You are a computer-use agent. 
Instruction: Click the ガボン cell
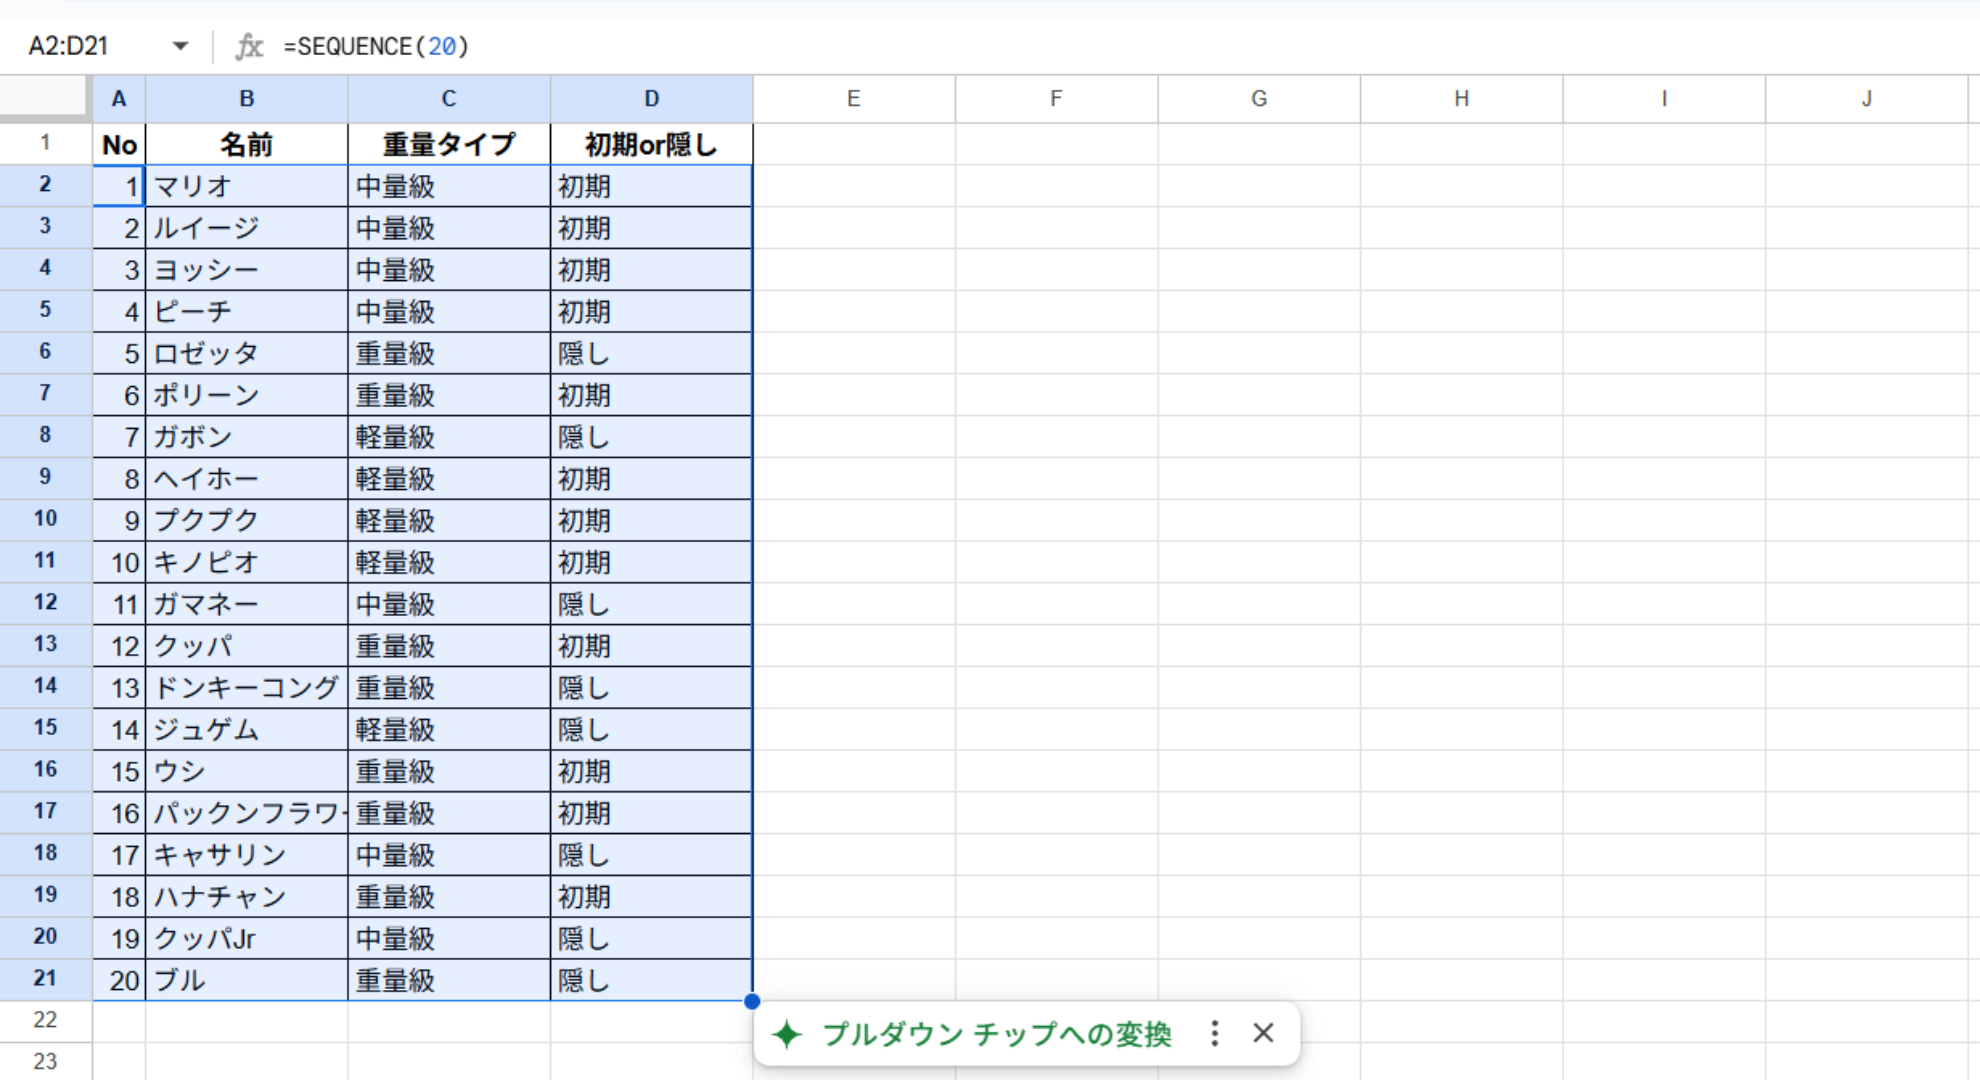click(x=247, y=437)
